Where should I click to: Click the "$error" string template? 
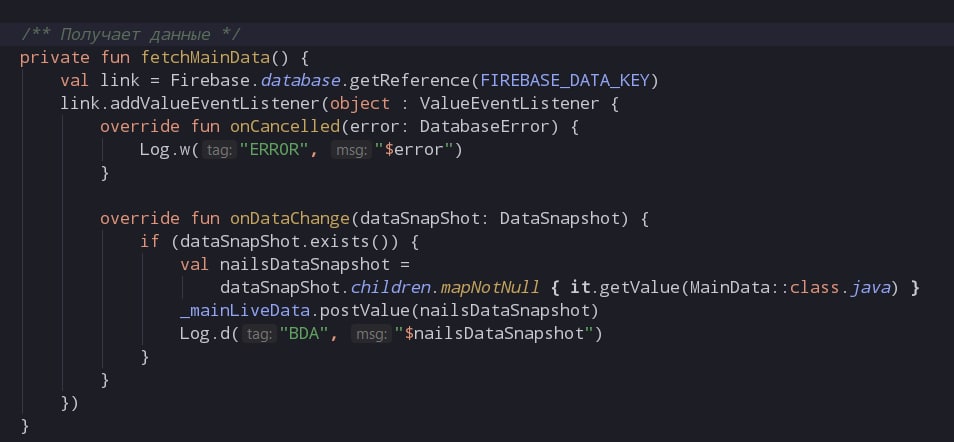(x=414, y=150)
